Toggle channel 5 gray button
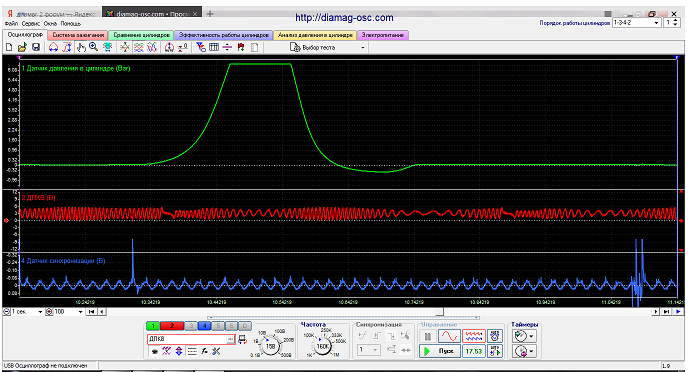 click(218, 326)
